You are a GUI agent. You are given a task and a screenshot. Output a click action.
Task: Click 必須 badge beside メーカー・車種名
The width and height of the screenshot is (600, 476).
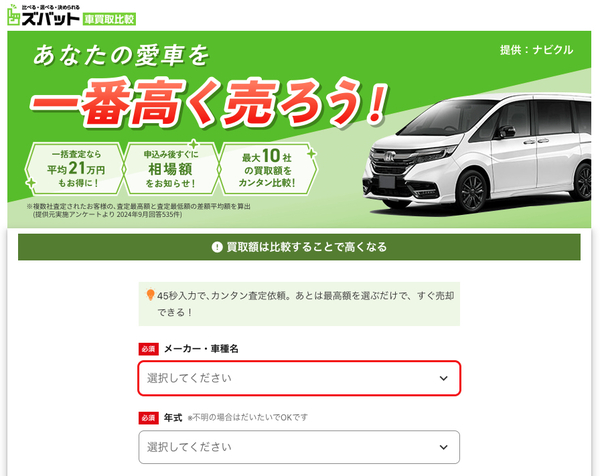click(x=148, y=349)
